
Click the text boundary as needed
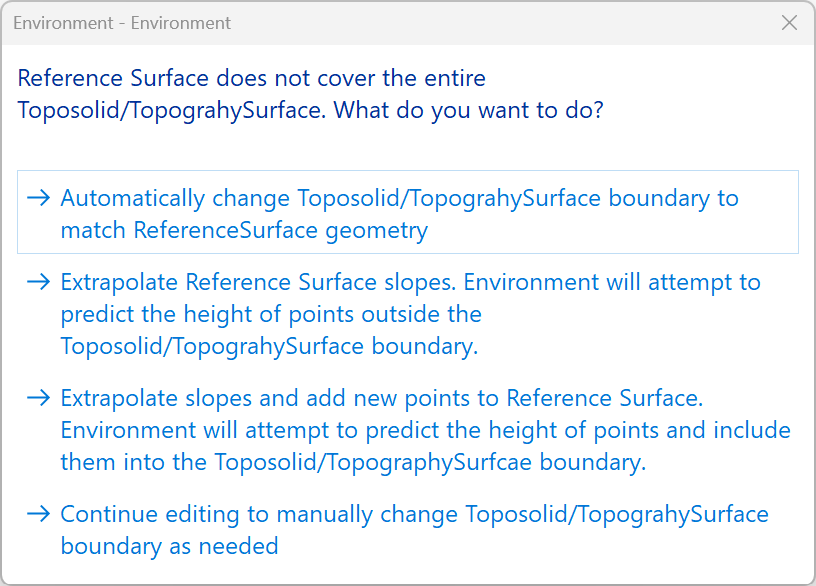169,546
